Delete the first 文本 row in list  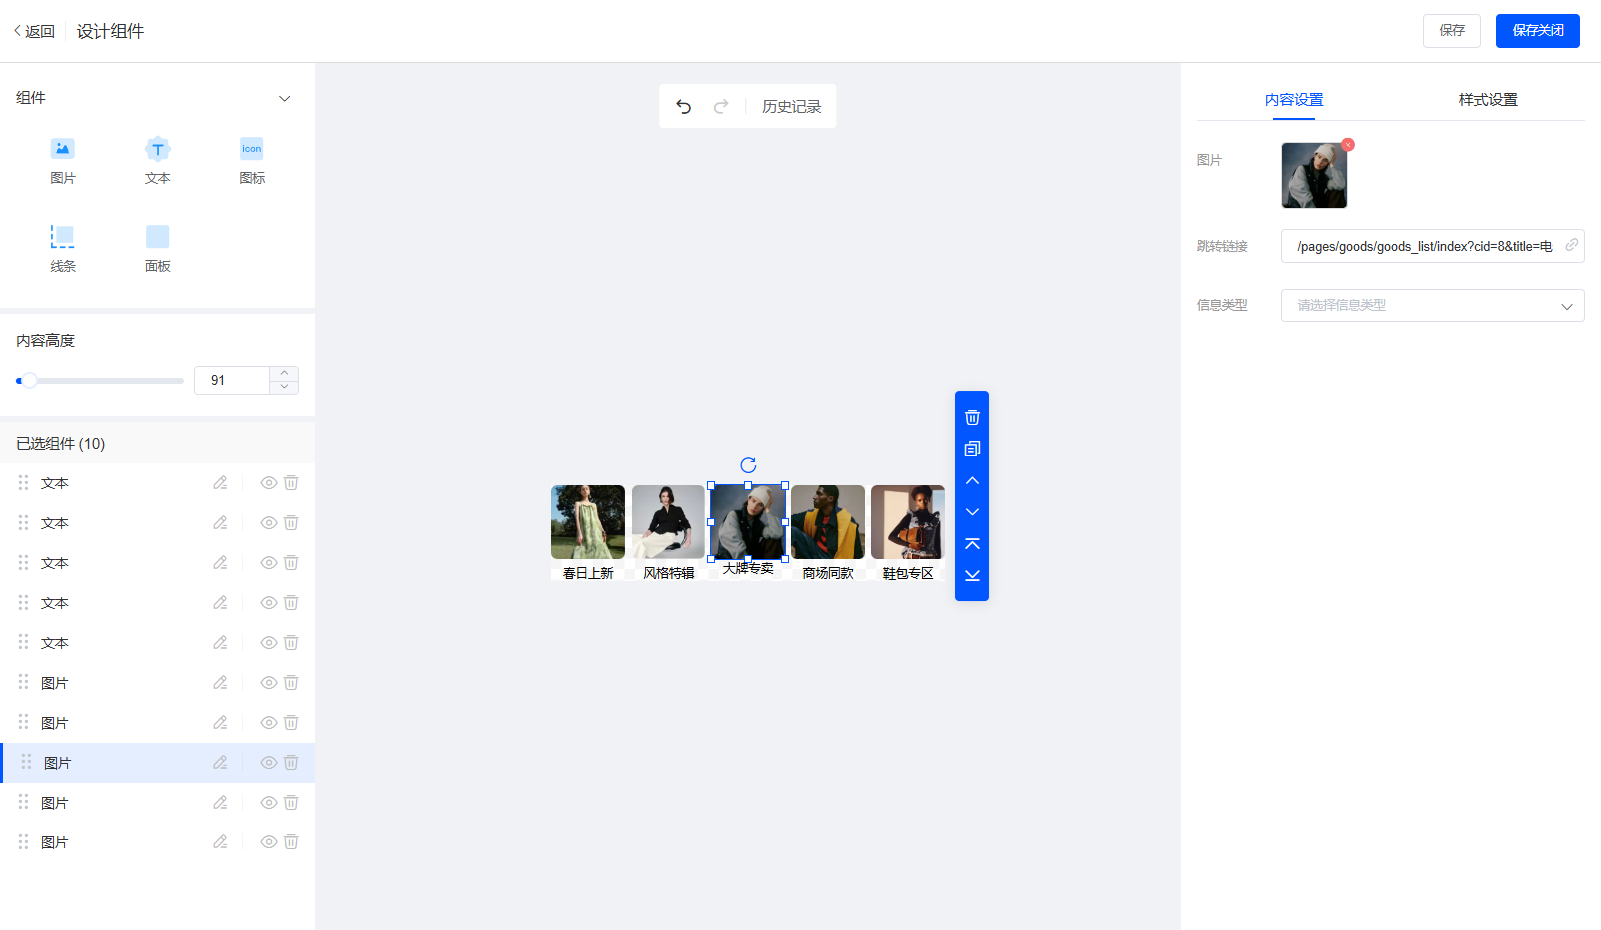click(x=291, y=483)
